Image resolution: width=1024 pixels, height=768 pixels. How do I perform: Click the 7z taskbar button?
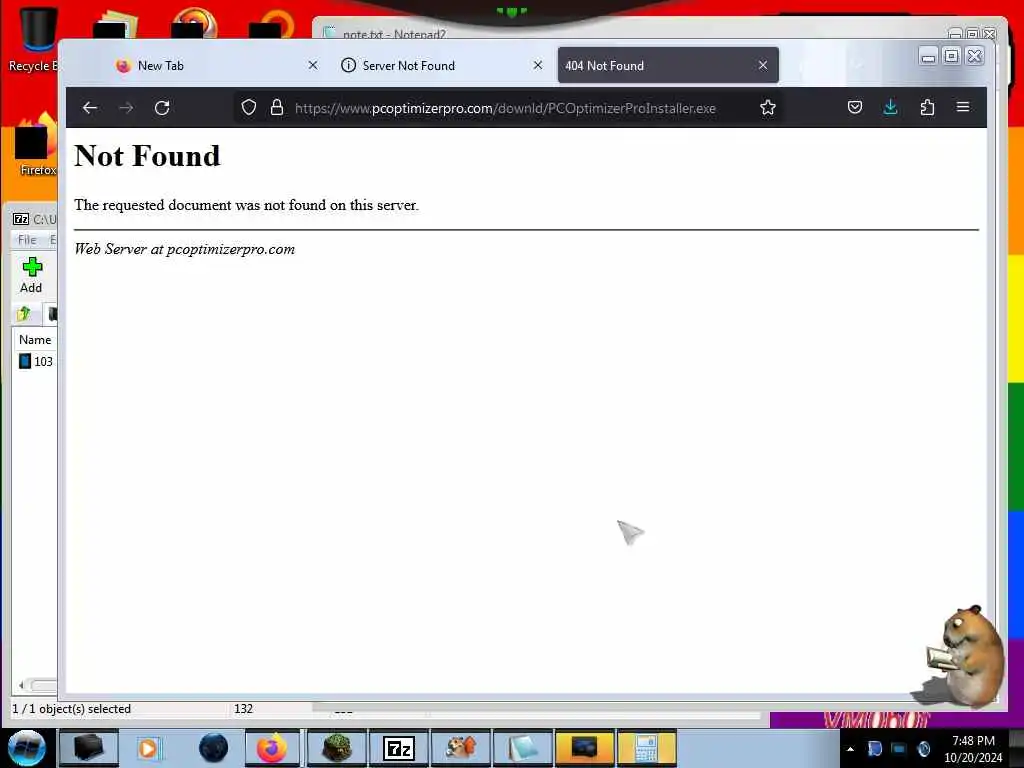pyautogui.click(x=398, y=748)
